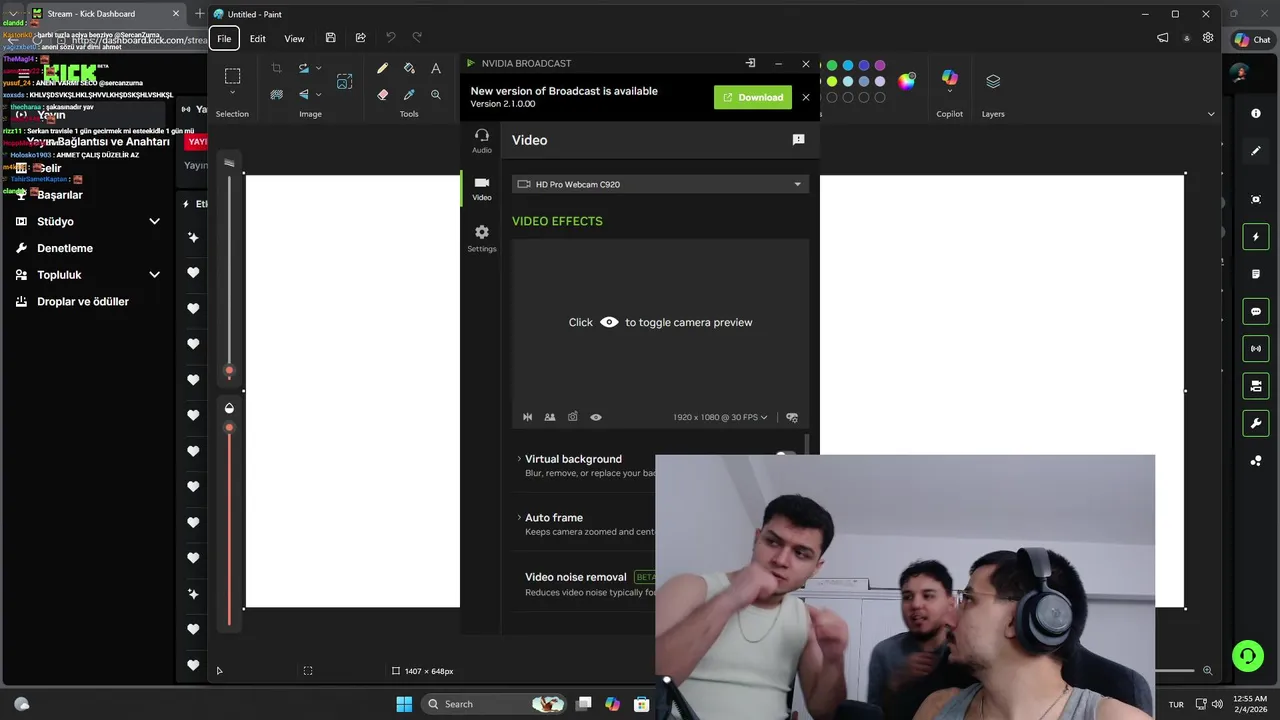Open the Layers panel in Paint
The image size is (1280, 720).
(993, 81)
